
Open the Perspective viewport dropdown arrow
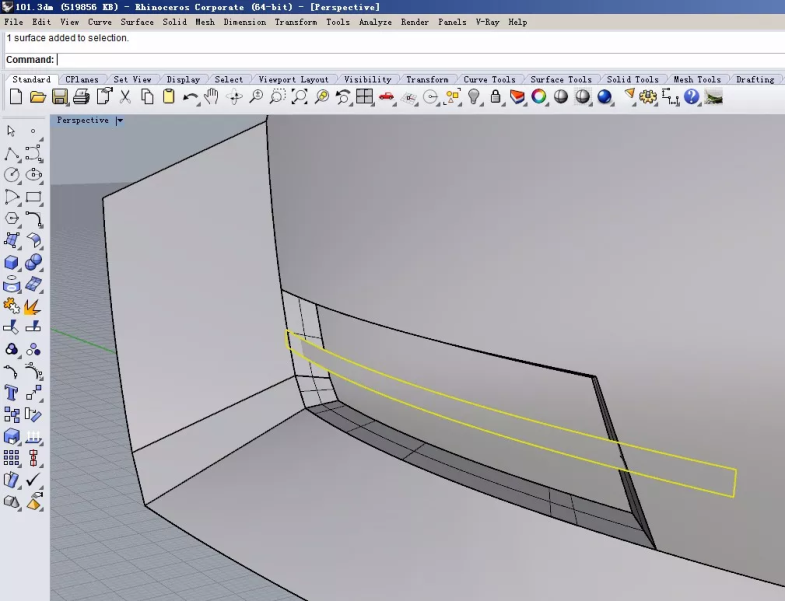(119, 121)
